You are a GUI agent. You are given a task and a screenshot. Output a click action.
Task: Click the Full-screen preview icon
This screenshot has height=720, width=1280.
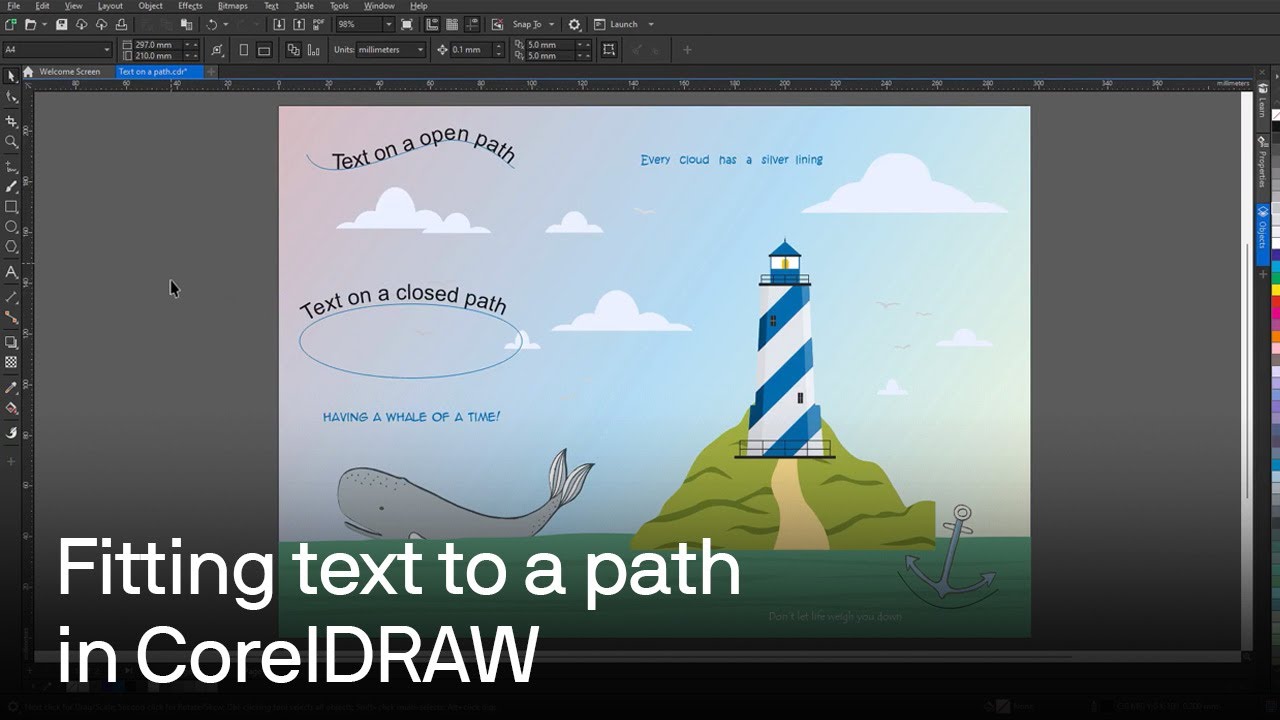[x=406, y=24]
